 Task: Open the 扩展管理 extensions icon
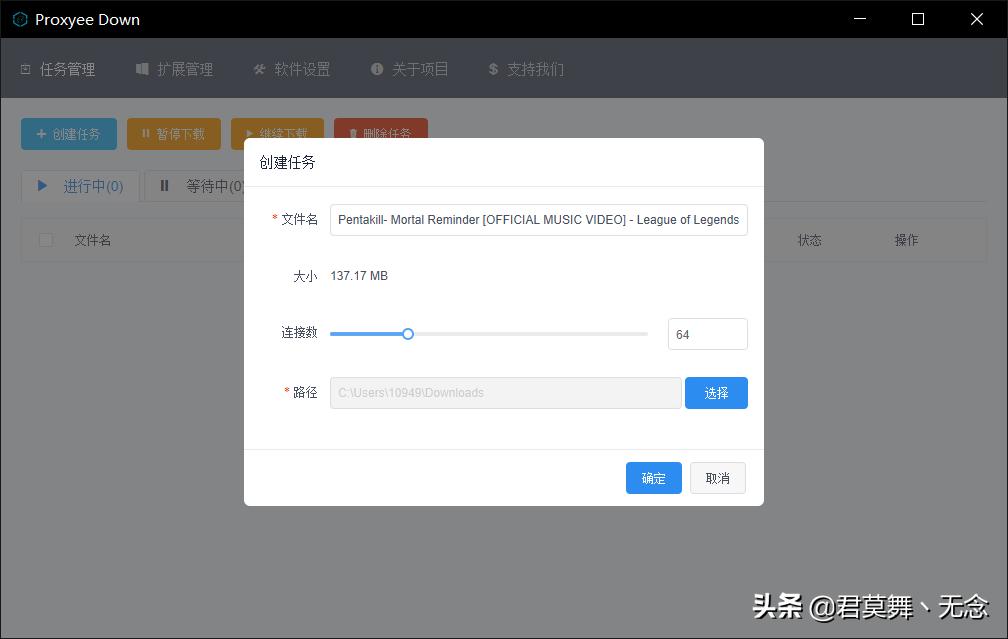[141, 69]
